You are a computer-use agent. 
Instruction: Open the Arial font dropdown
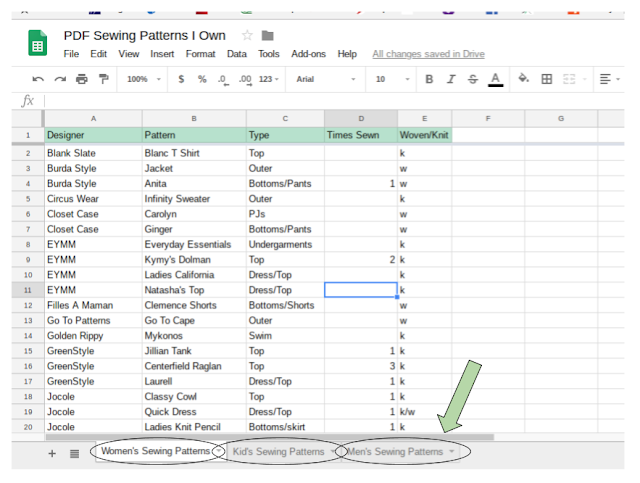click(326, 79)
